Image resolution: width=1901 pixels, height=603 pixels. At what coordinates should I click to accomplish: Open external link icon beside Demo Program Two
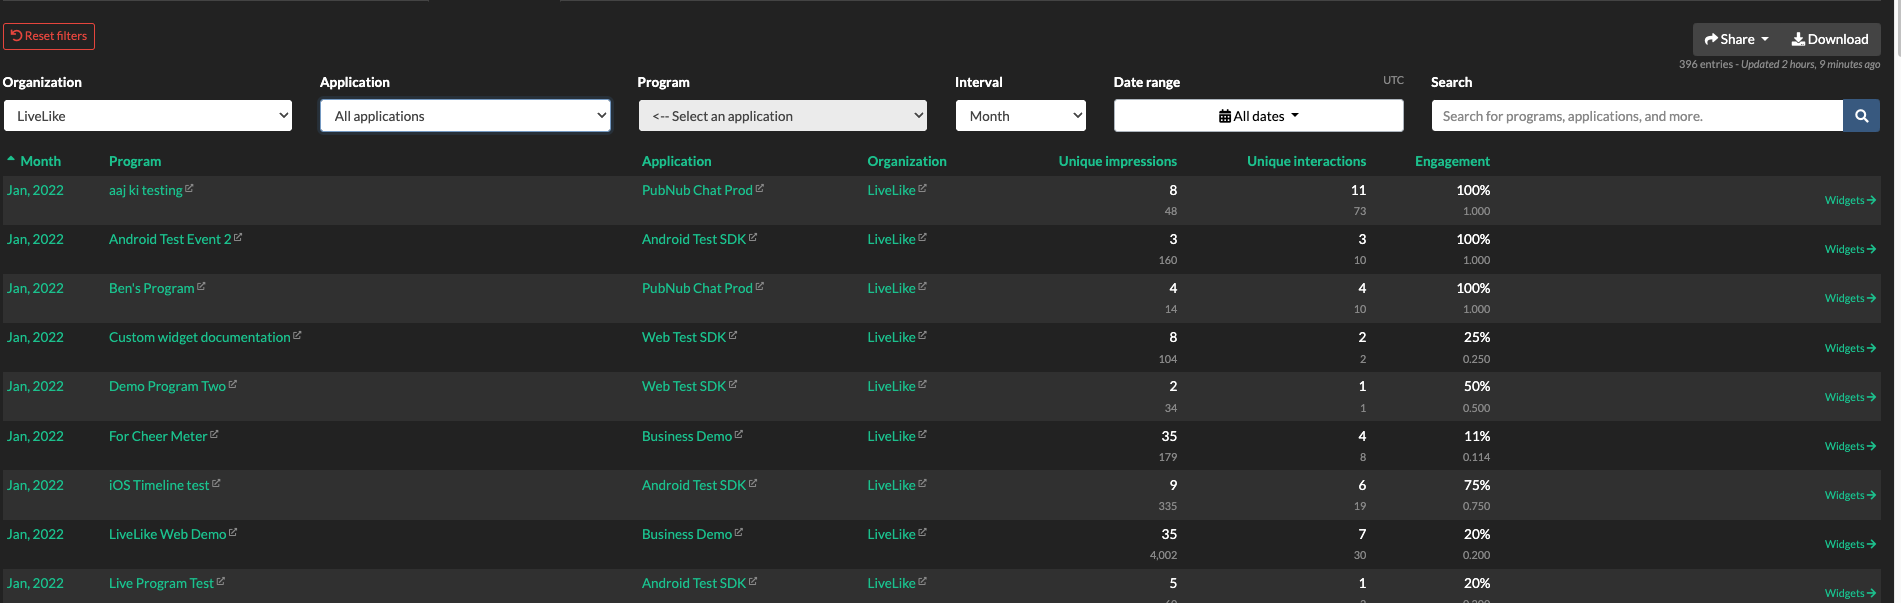(x=233, y=384)
